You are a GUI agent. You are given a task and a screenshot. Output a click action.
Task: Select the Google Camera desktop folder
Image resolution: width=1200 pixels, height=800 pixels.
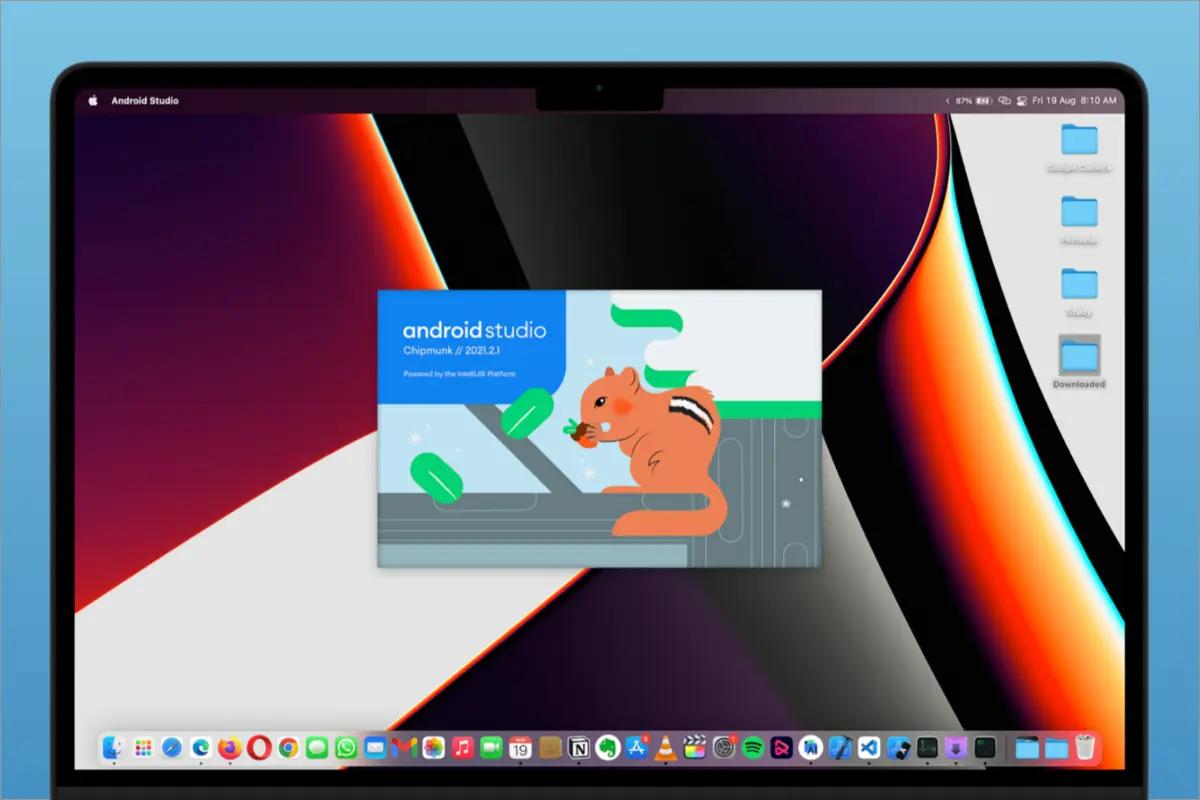pyautogui.click(x=1079, y=148)
